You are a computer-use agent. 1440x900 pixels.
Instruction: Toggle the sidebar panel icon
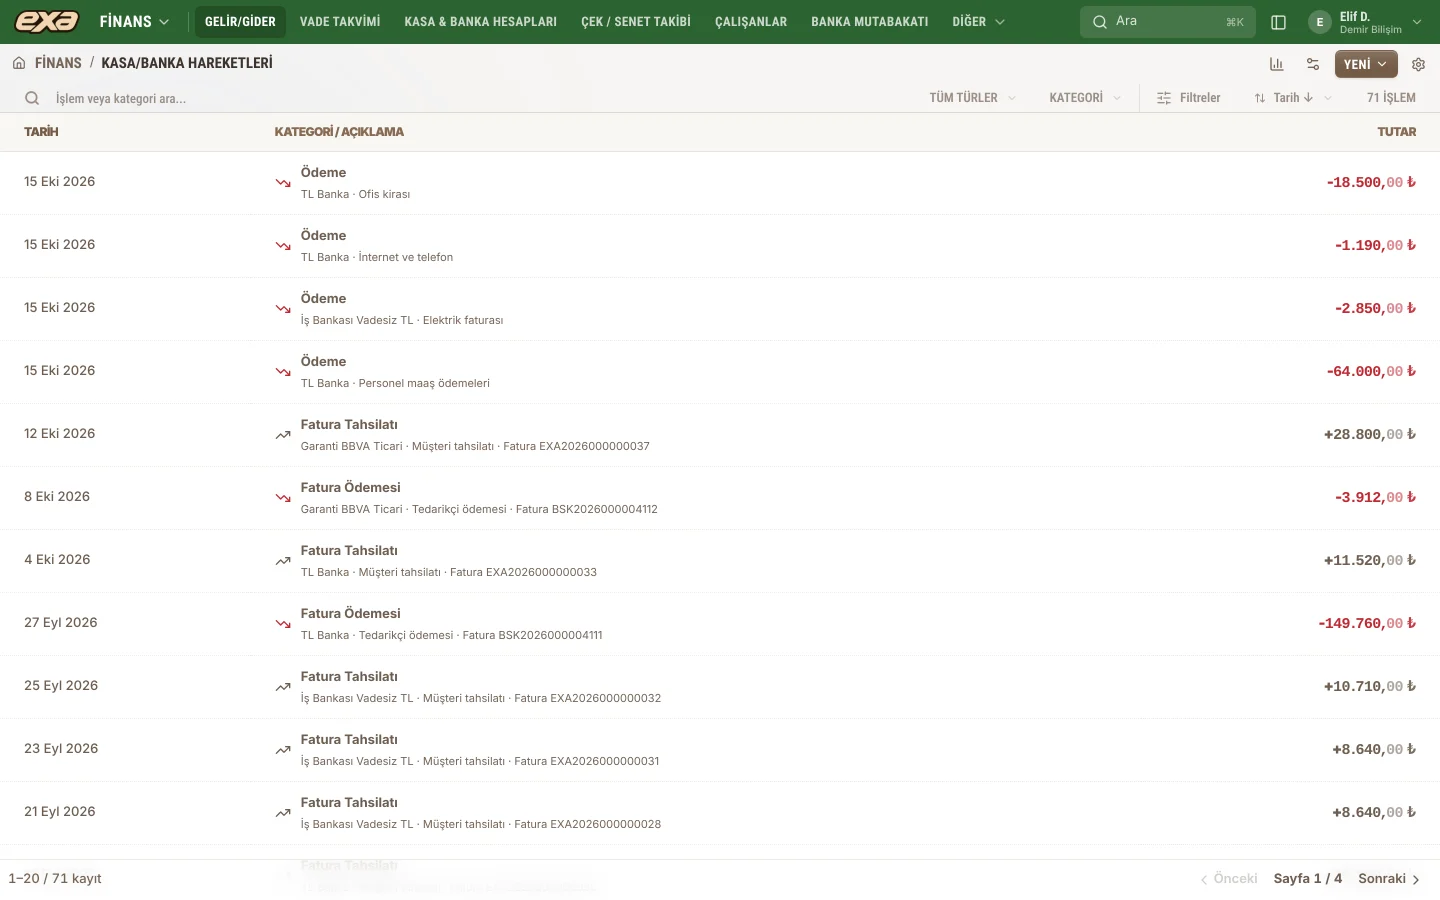coord(1278,22)
